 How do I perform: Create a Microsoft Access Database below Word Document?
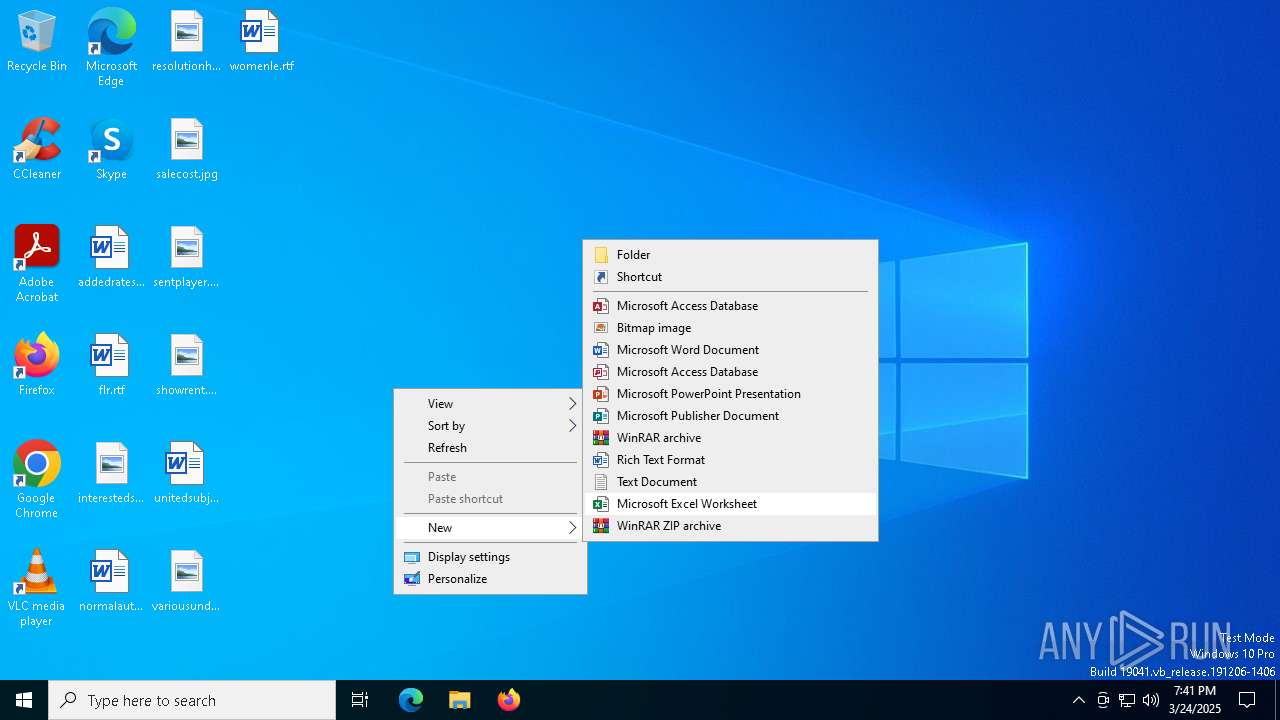coord(730,372)
